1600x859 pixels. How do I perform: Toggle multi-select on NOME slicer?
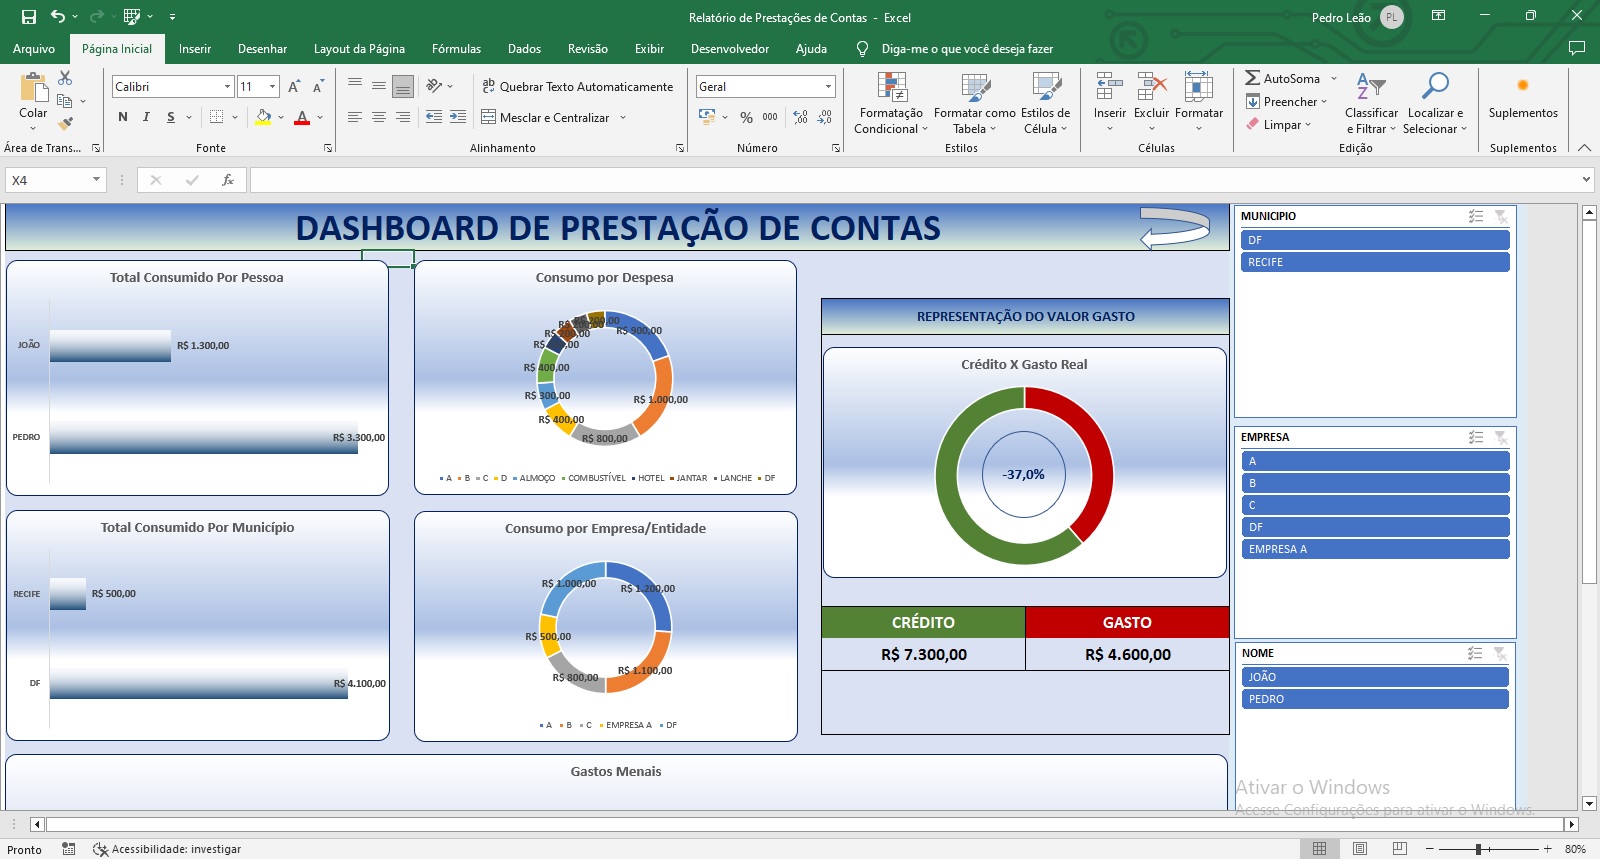tap(1475, 653)
